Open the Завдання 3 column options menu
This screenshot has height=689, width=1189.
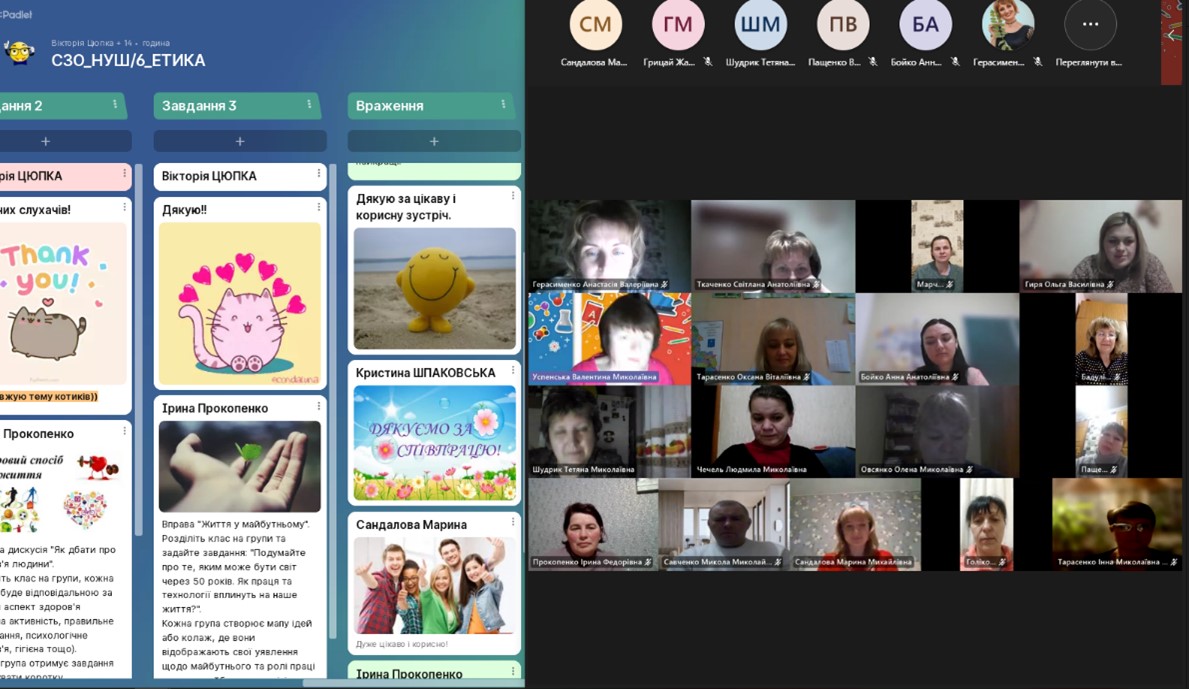pos(309,105)
